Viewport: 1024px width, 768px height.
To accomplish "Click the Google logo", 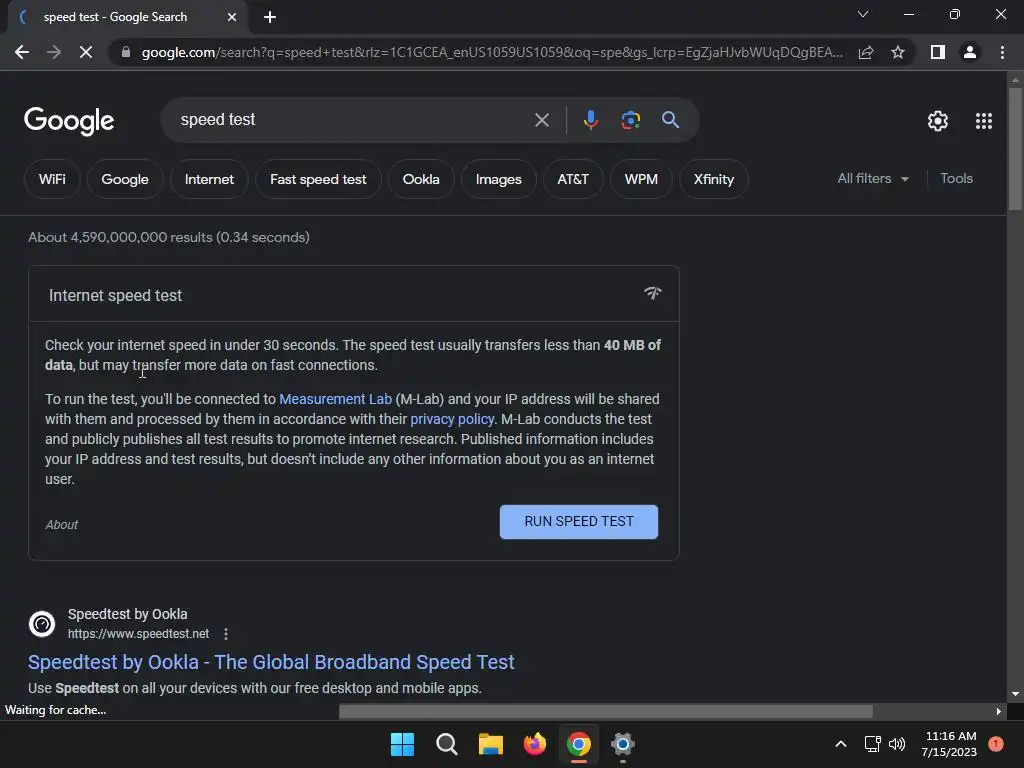I will [x=69, y=121].
